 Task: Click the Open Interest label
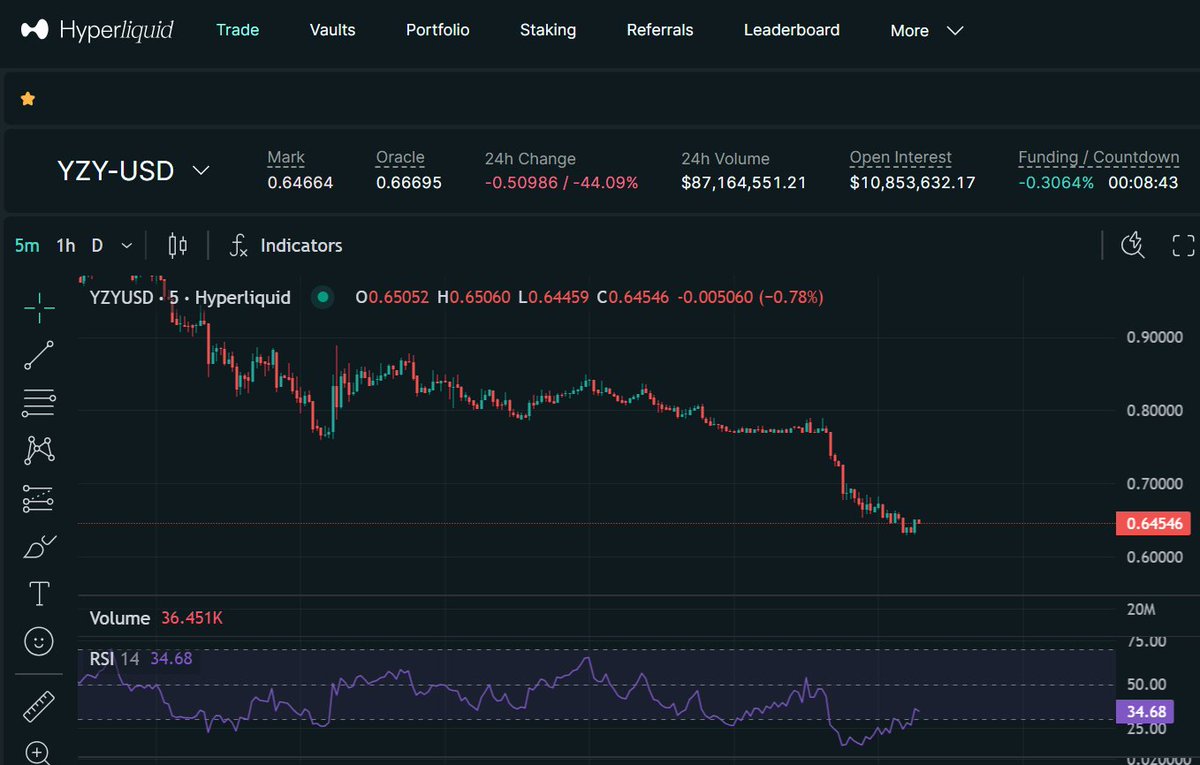[901, 158]
